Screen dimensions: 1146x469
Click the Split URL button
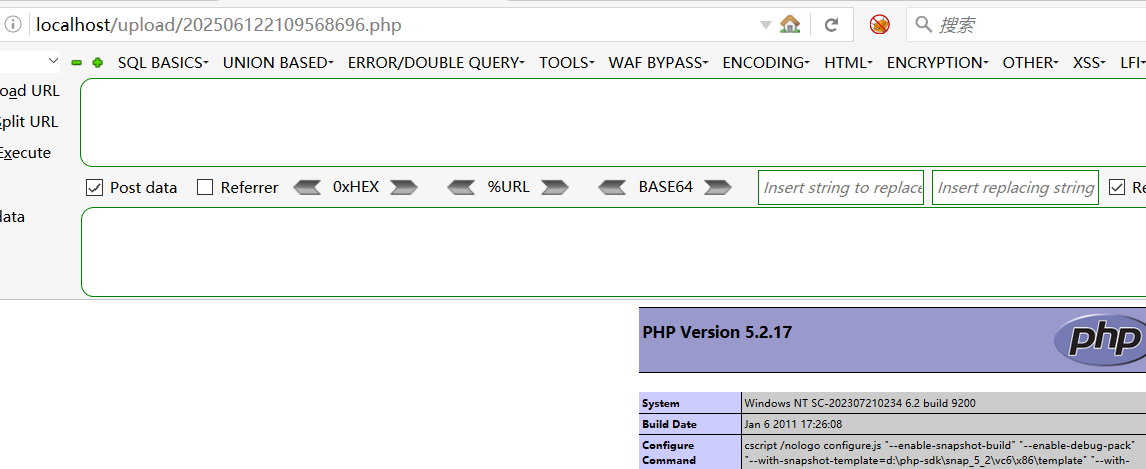(29, 122)
